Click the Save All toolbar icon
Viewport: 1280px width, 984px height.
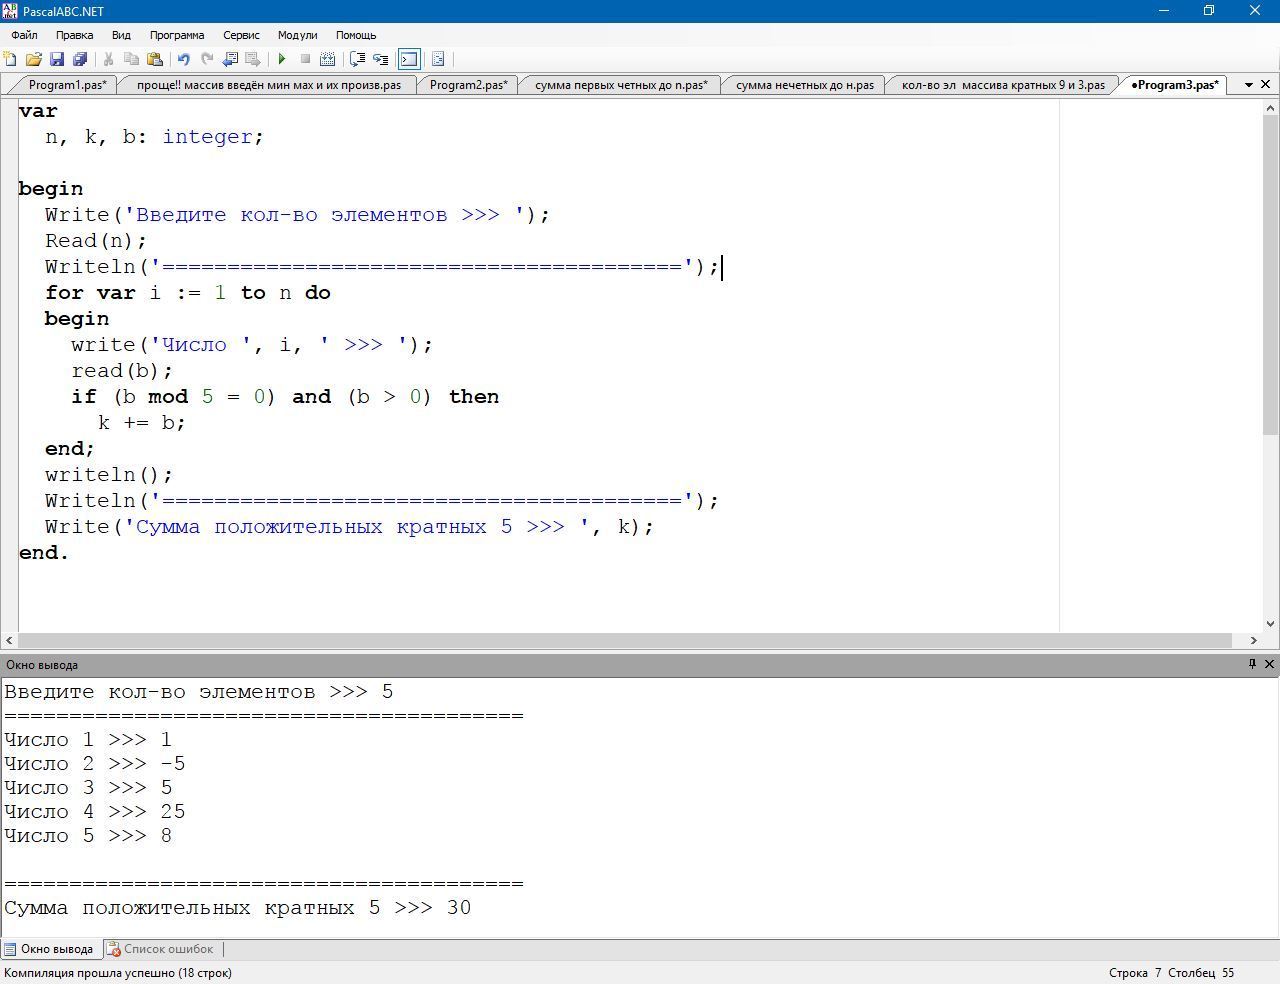(80, 59)
